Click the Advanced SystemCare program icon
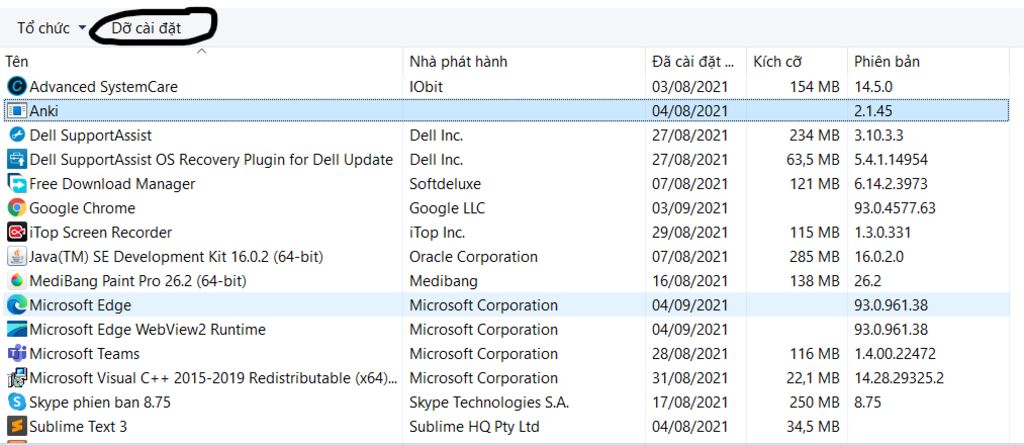Viewport: 1024px width, 445px height. click(17, 86)
